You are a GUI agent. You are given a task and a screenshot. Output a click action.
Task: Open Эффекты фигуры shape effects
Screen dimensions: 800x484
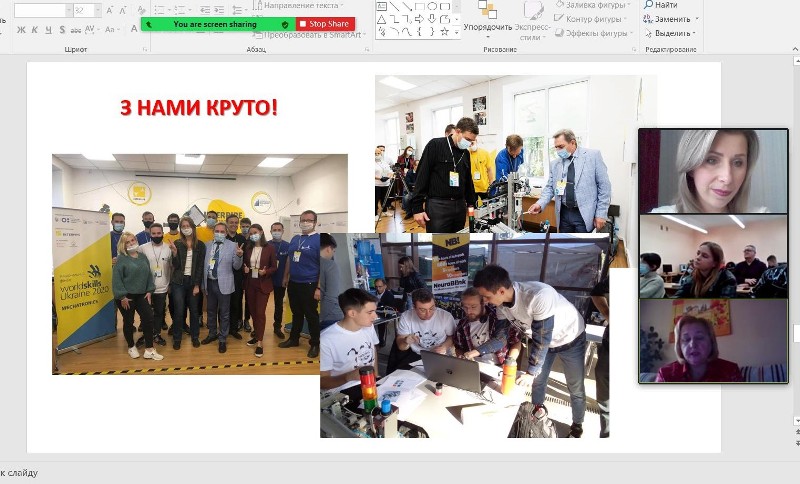tap(593, 33)
